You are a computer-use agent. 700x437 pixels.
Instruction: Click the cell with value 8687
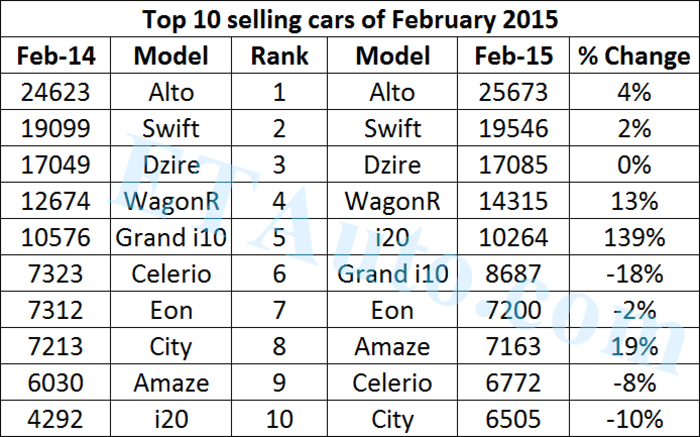519,274
